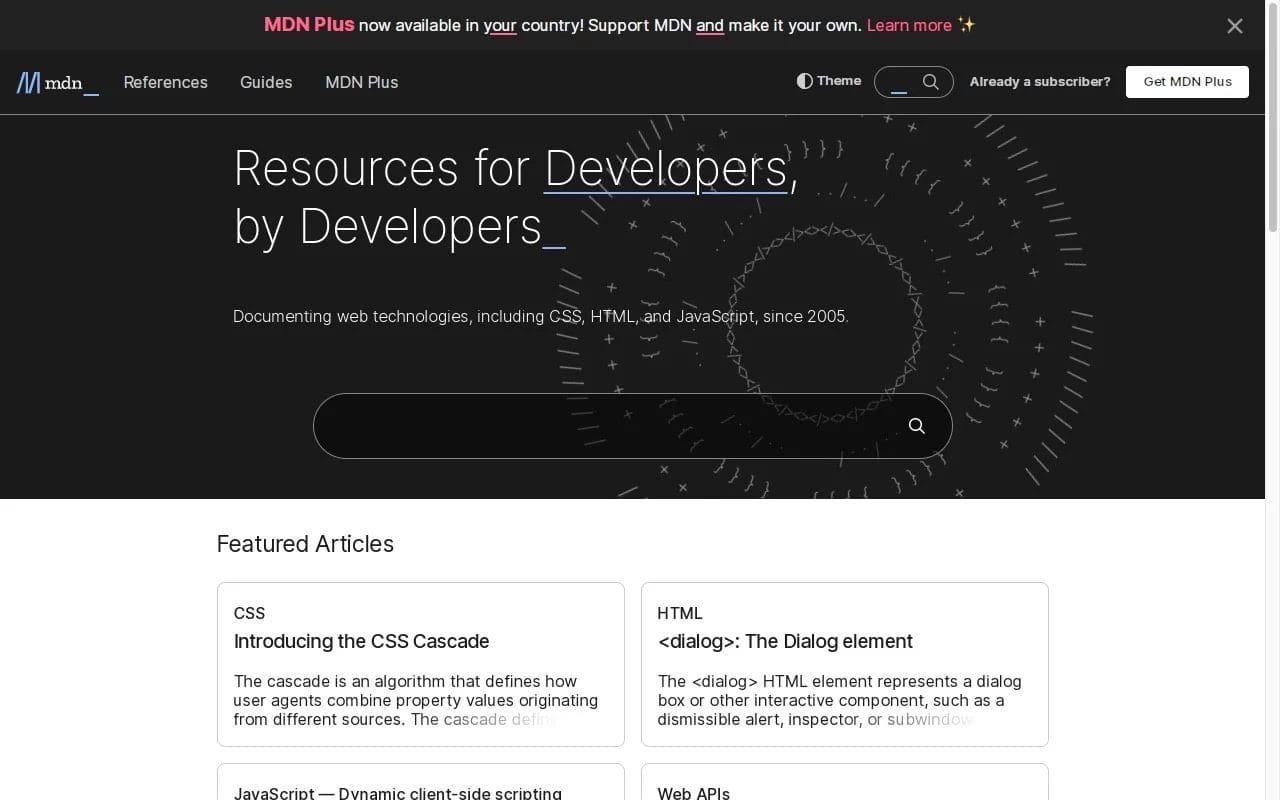1280x800 pixels.
Task: Expand the References menu
Action: coord(165,82)
